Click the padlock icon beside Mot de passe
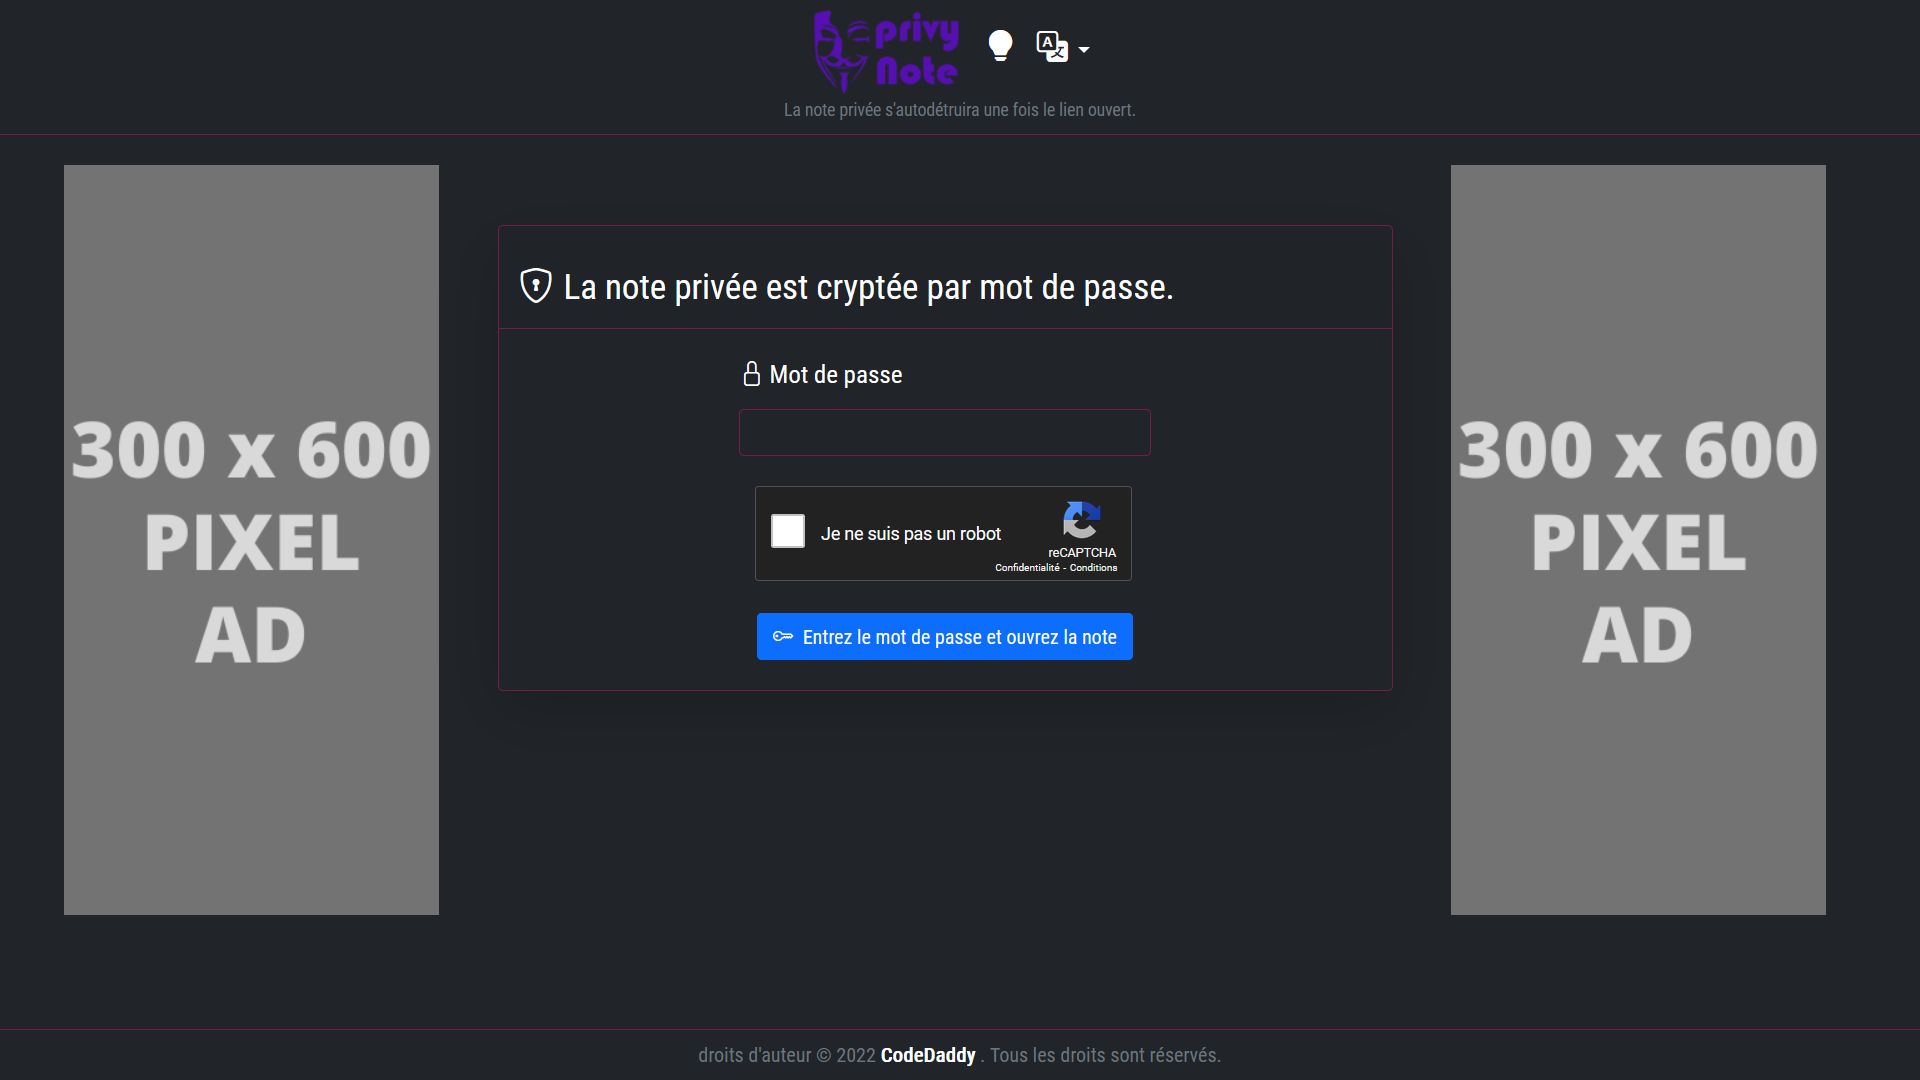Viewport: 1920px width, 1080px height. tap(752, 374)
